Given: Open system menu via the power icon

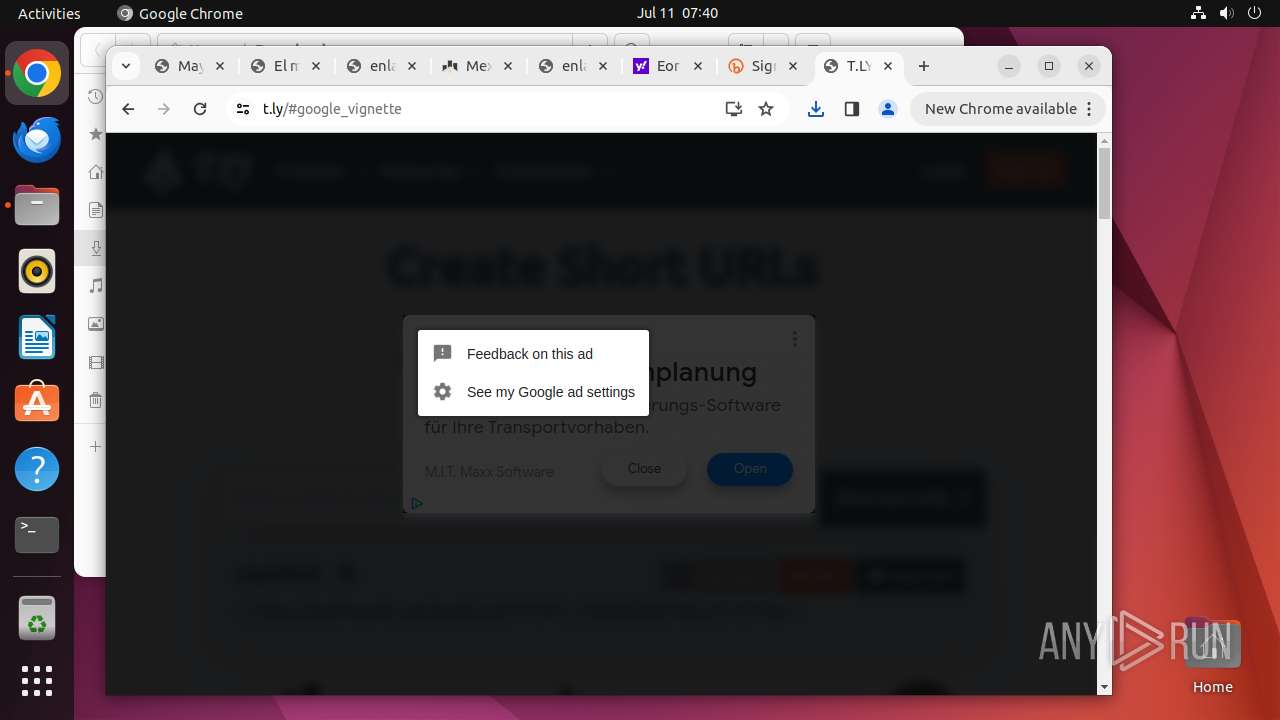Looking at the screenshot, I should (1256, 13).
